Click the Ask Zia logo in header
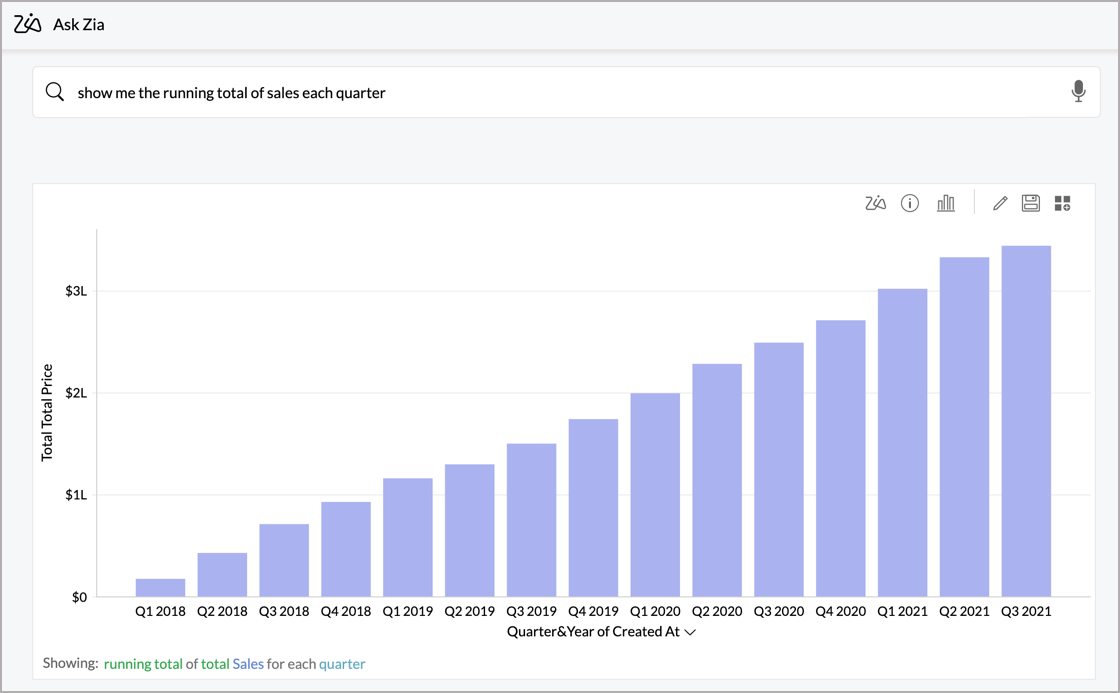1120x693 pixels. (28, 24)
